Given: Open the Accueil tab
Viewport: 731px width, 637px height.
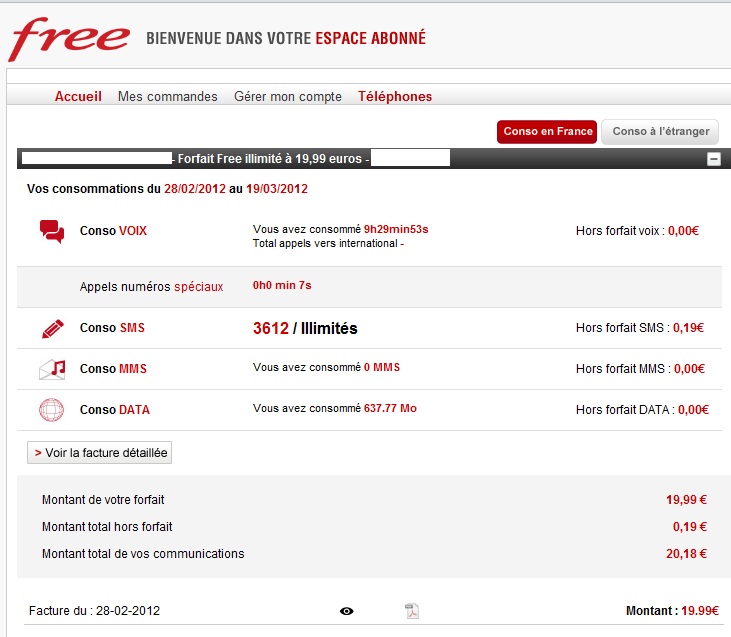Looking at the screenshot, I should point(78,97).
